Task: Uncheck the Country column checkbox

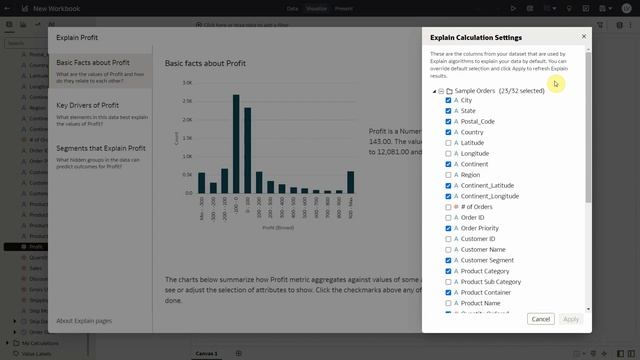Action: click(x=448, y=132)
